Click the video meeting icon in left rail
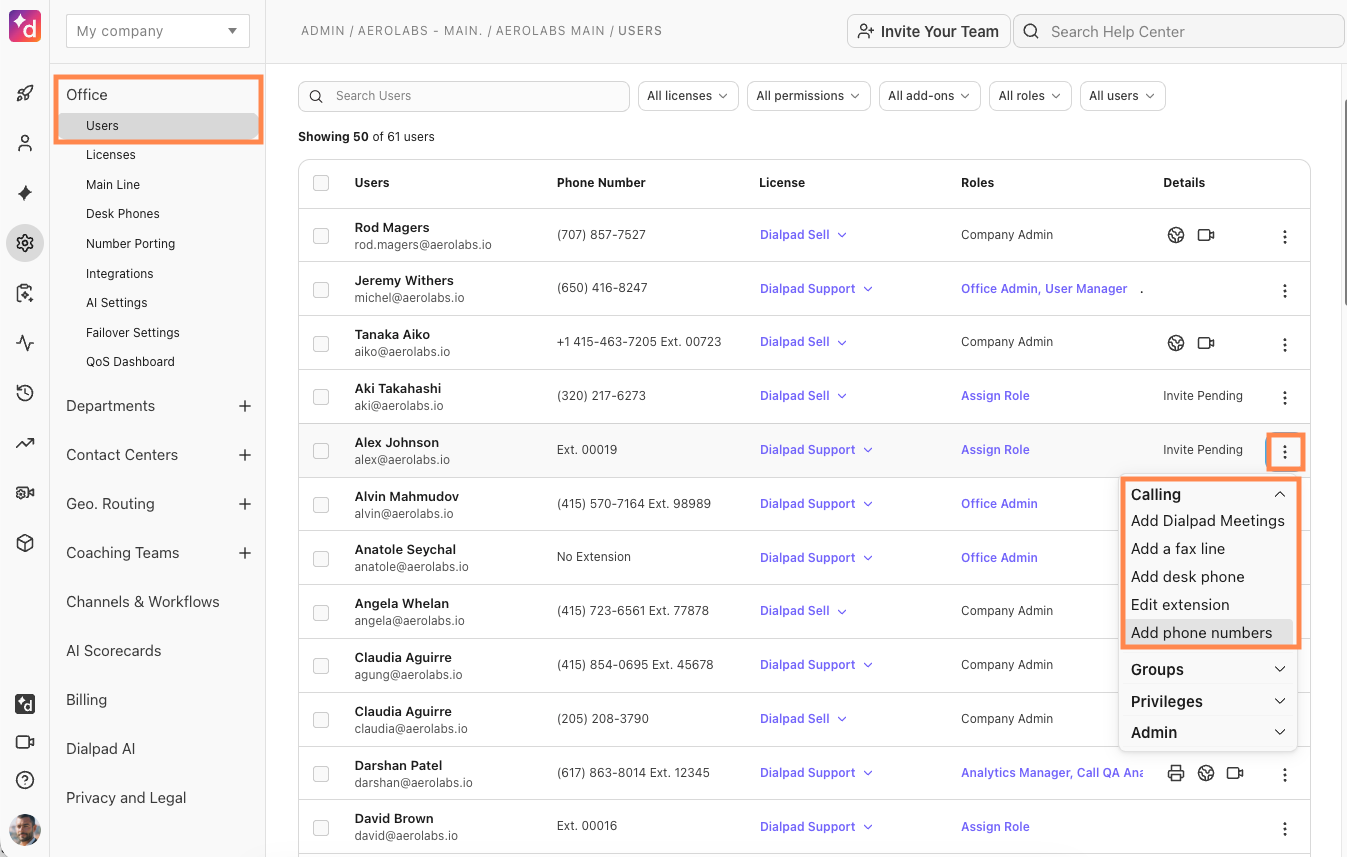 25,742
